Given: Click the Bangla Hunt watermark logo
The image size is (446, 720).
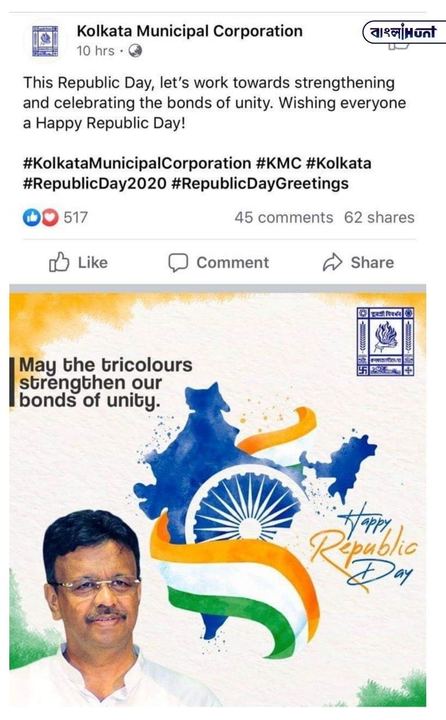Looking at the screenshot, I should pyautogui.click(x=404, y=32).
